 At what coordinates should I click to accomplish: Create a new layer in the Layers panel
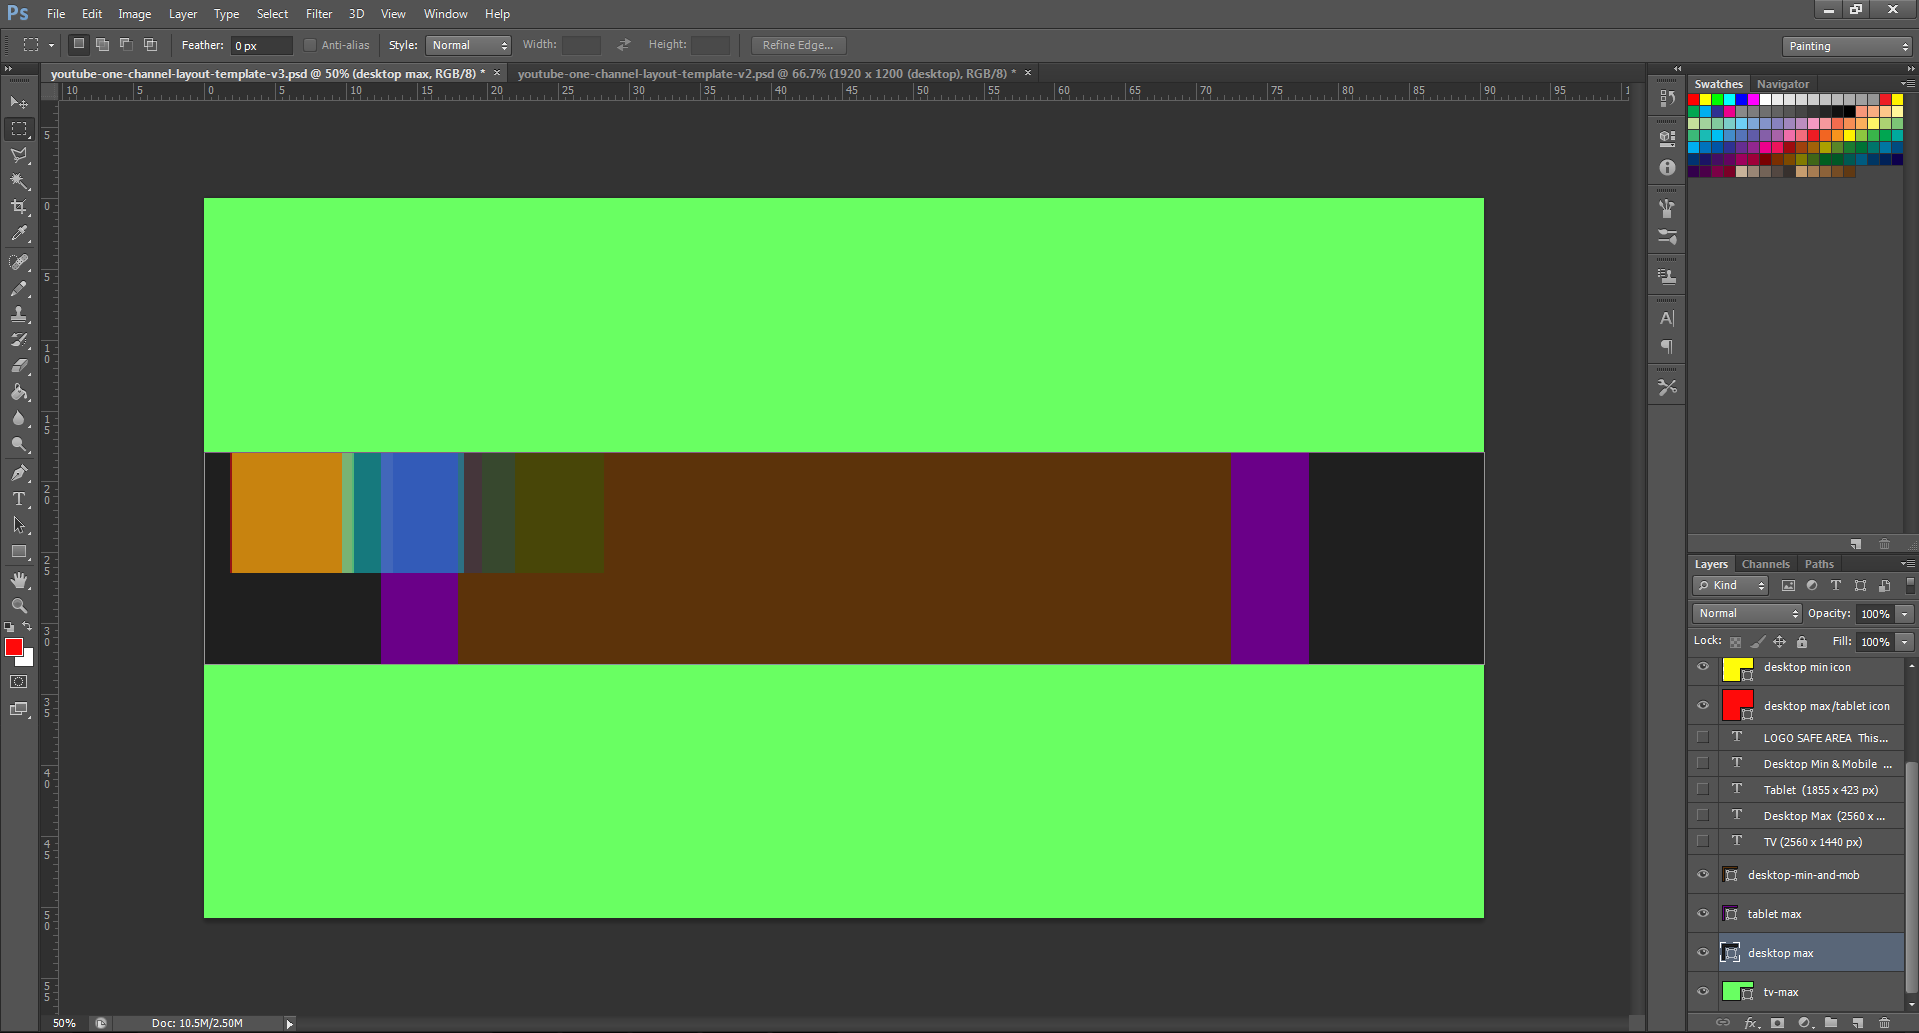pos(1858,1023)
